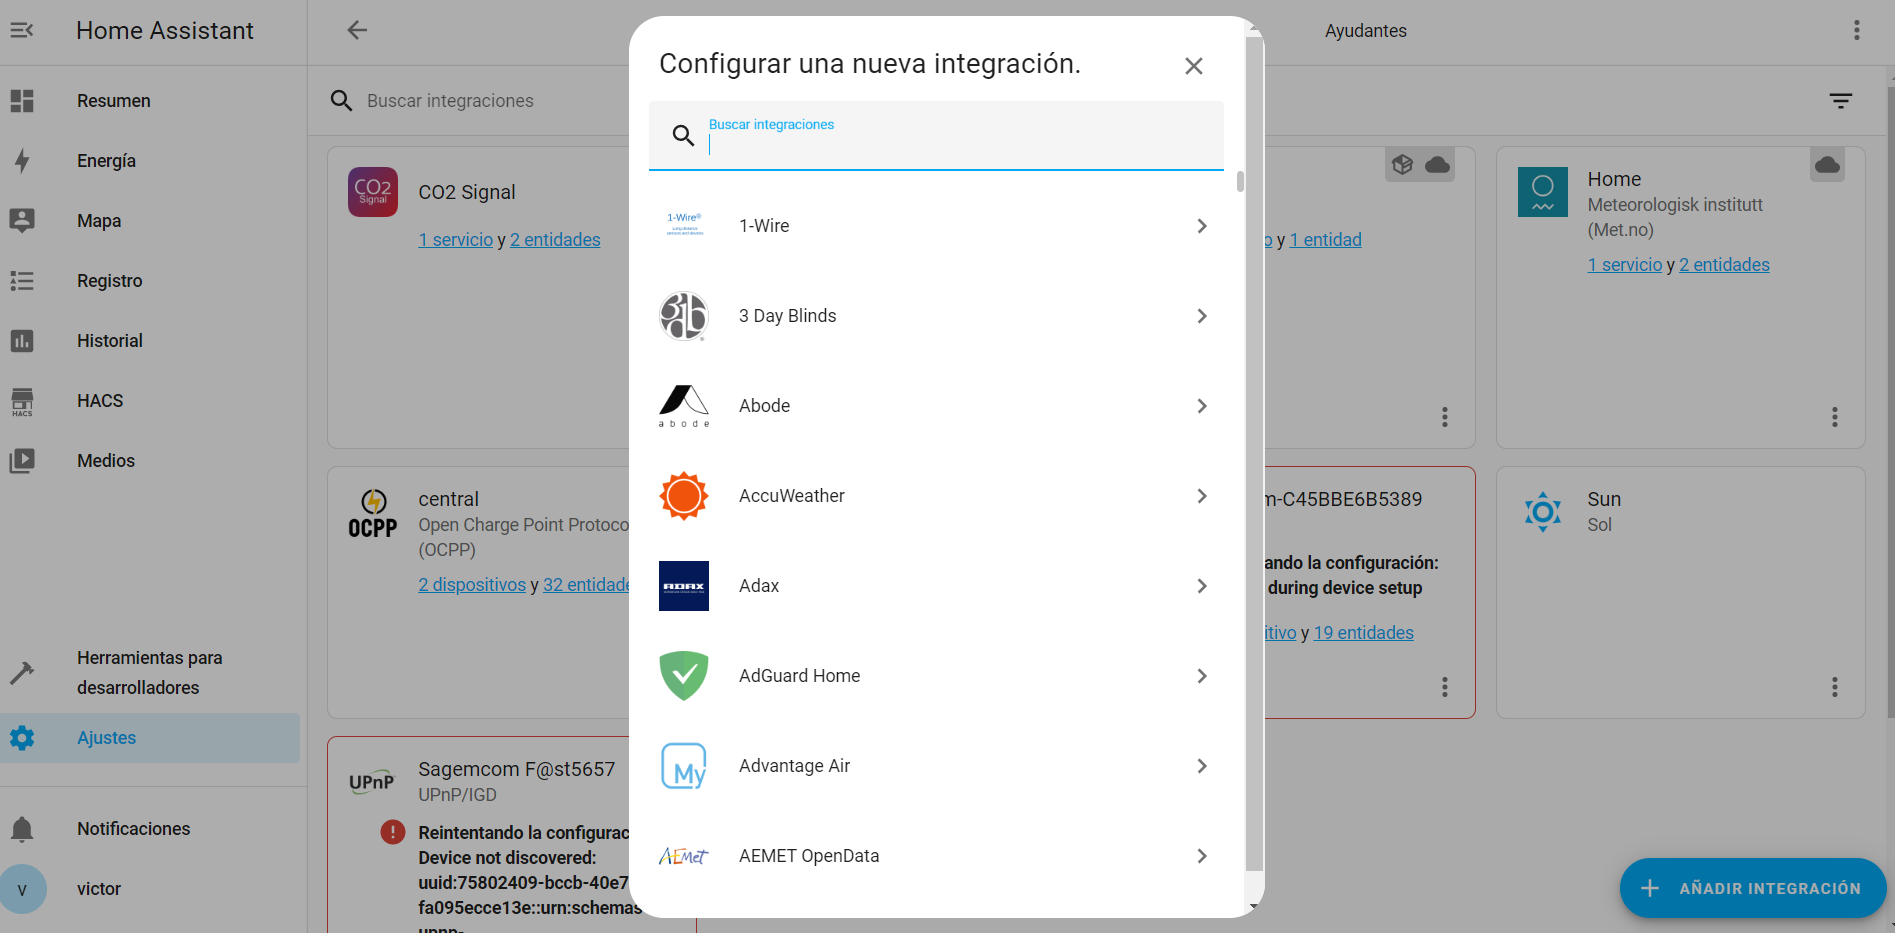Click the Añadir integración button
The image size is (1895, 933).
(1753, 888)
